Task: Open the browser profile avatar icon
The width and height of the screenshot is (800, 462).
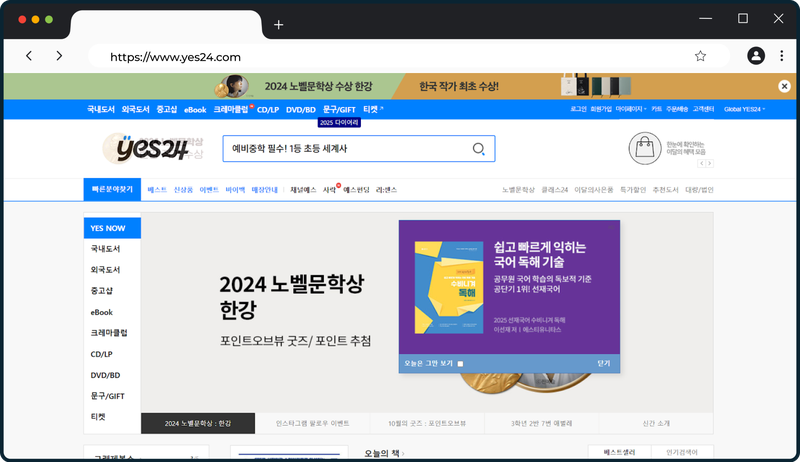Action: tap(756, 56)
